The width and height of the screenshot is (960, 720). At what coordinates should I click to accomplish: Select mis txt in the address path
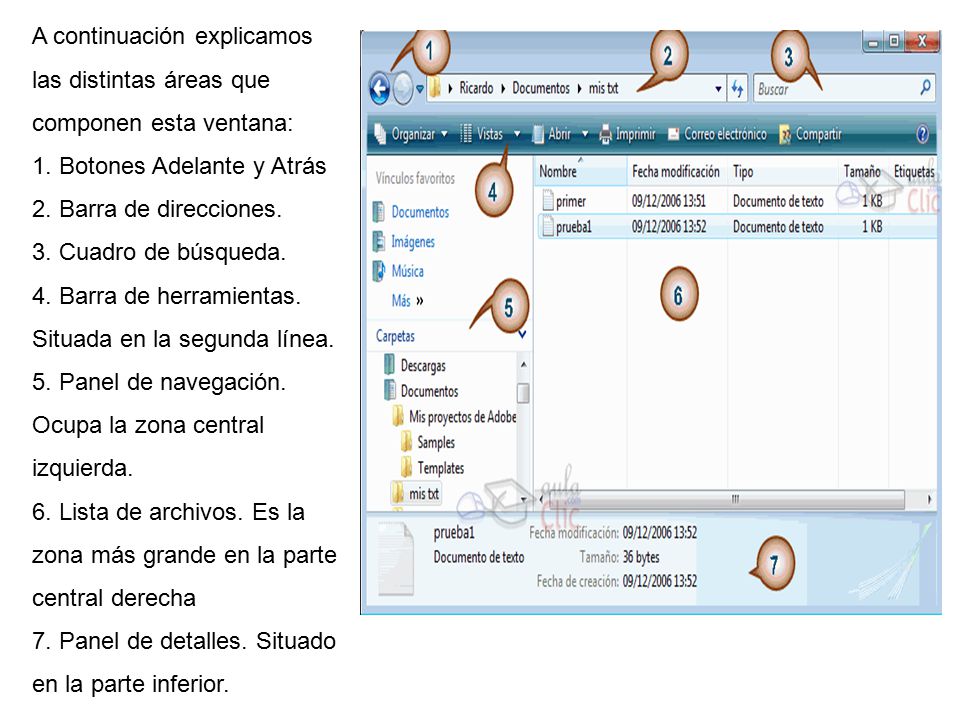click(603, 88)
